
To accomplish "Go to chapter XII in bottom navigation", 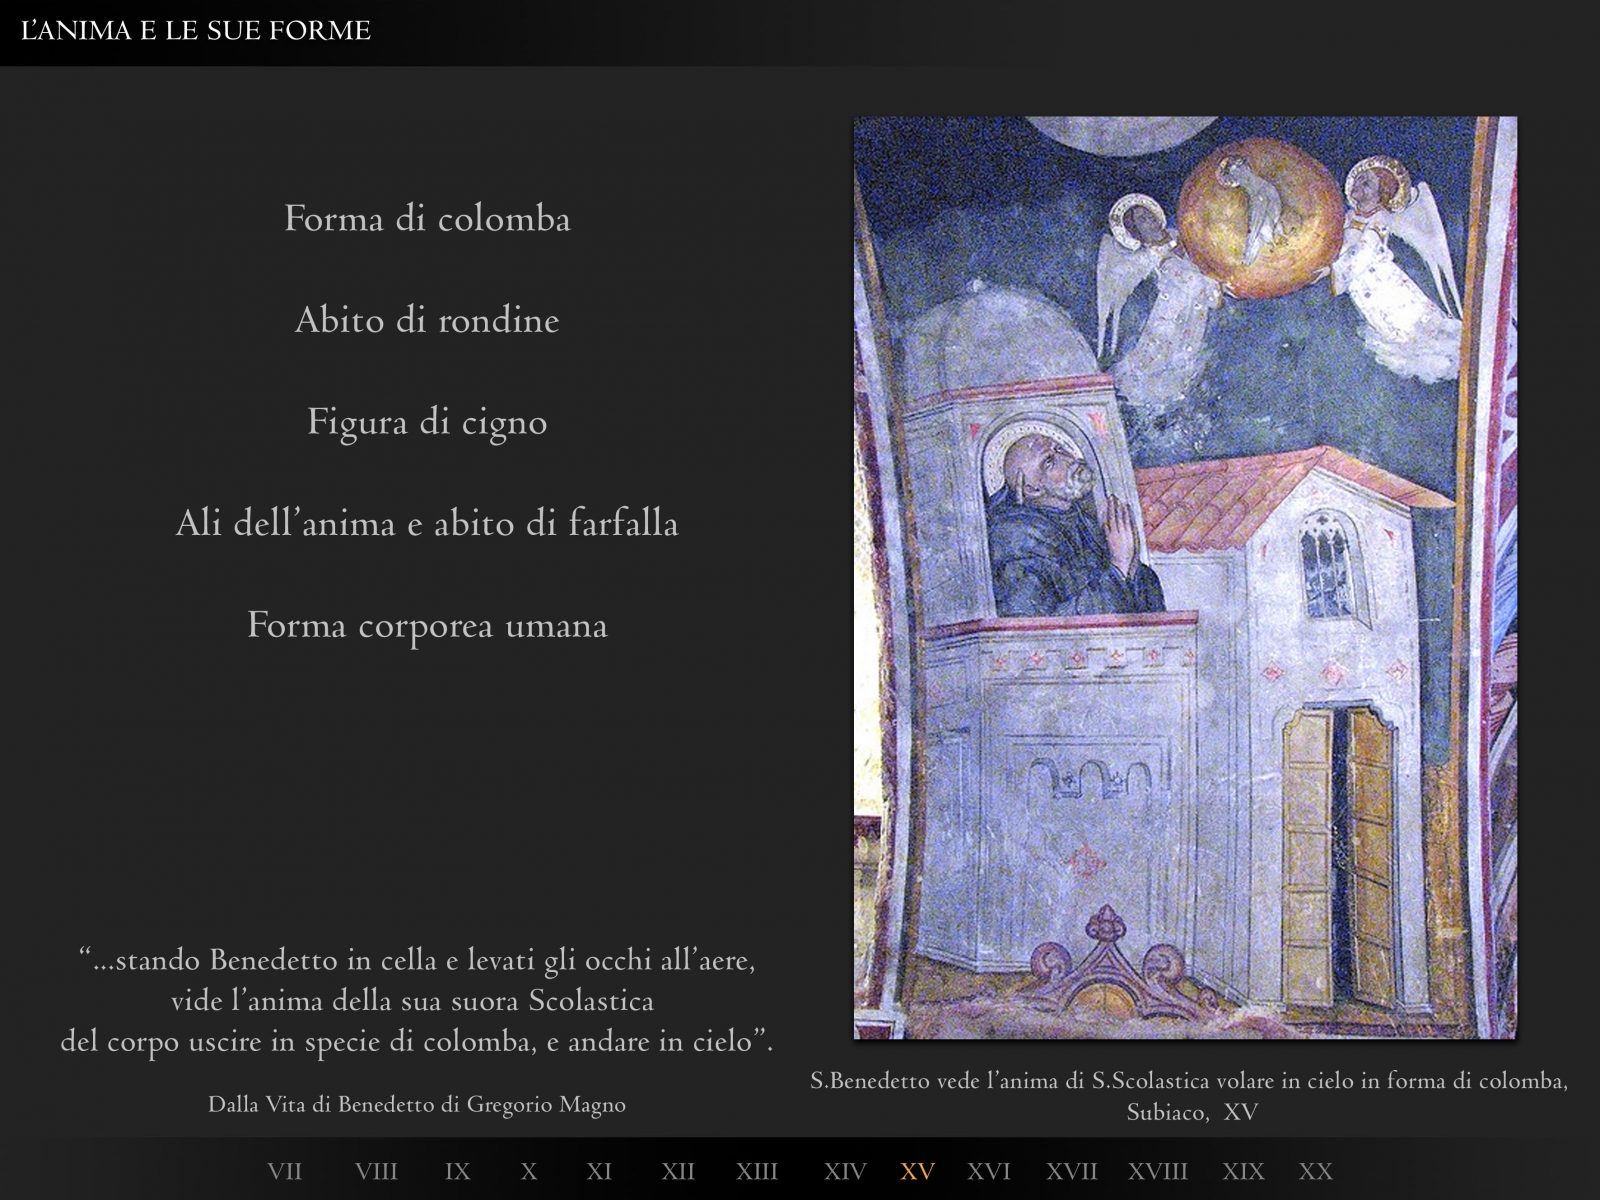I will click(678, 1171).
